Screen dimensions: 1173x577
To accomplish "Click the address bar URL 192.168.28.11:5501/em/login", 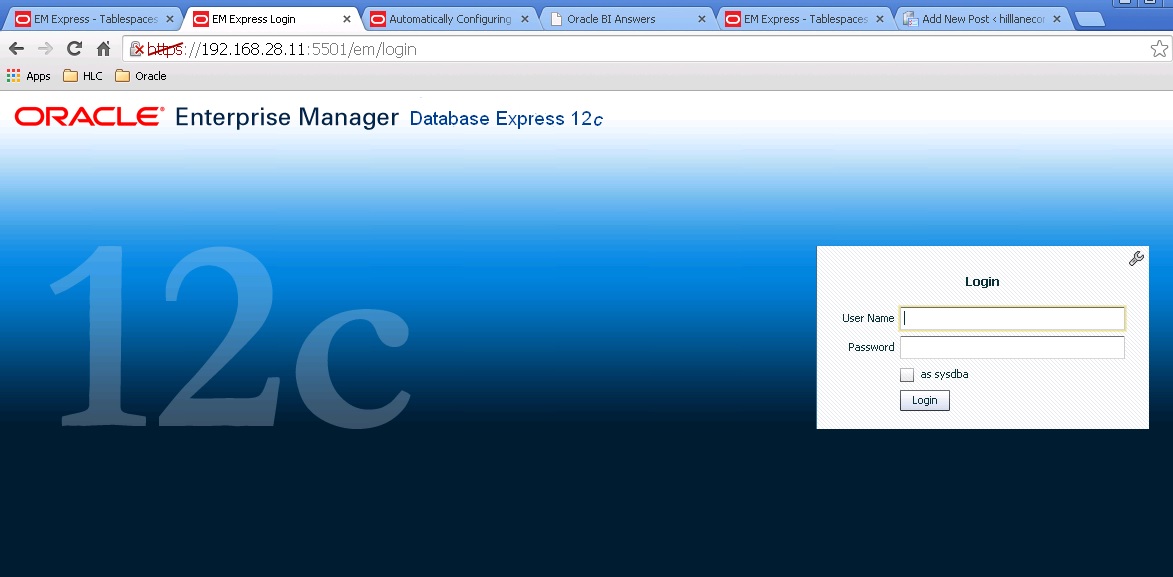I will 281,49.
